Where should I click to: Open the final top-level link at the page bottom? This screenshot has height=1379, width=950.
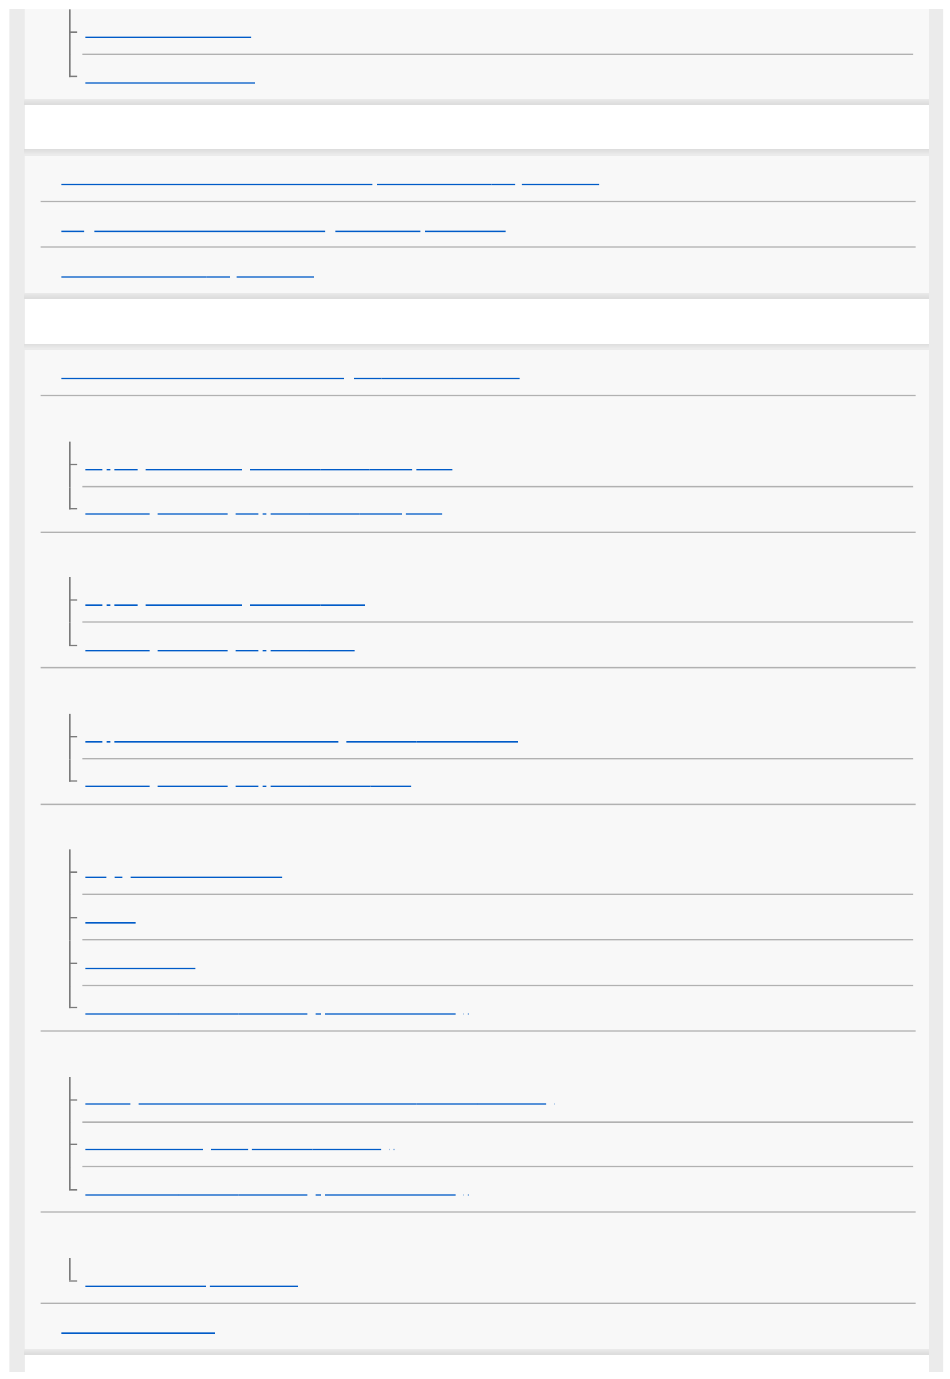tap(138, 1328)
